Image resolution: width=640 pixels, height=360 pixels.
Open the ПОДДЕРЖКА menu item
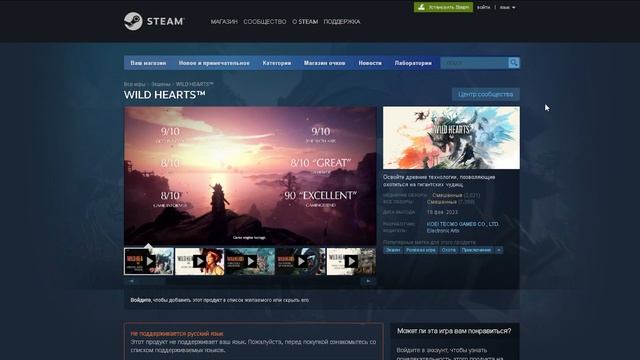coord(342,22)
